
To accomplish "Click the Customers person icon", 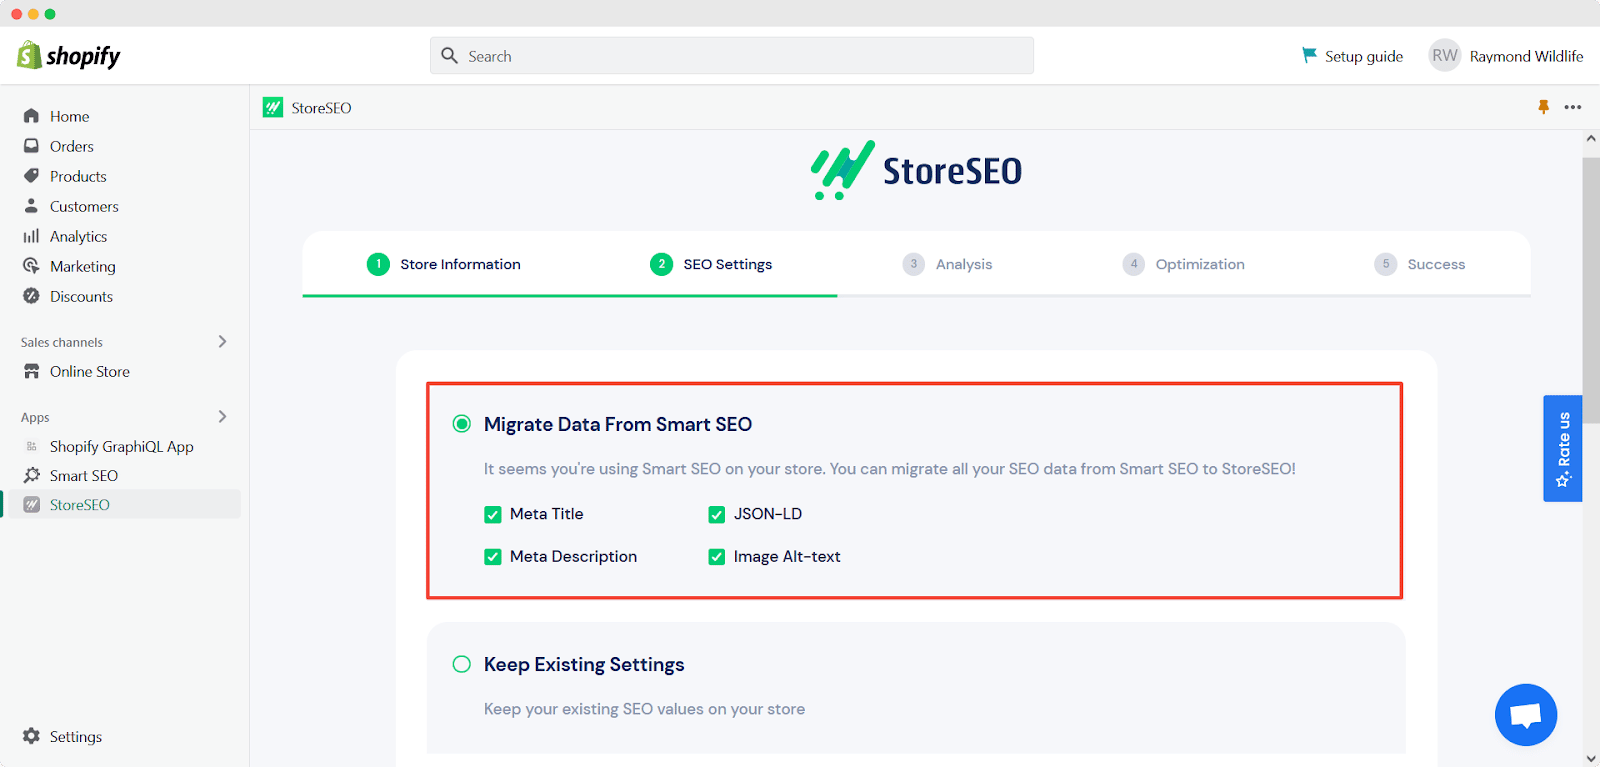I will click(x=31, y=206).
